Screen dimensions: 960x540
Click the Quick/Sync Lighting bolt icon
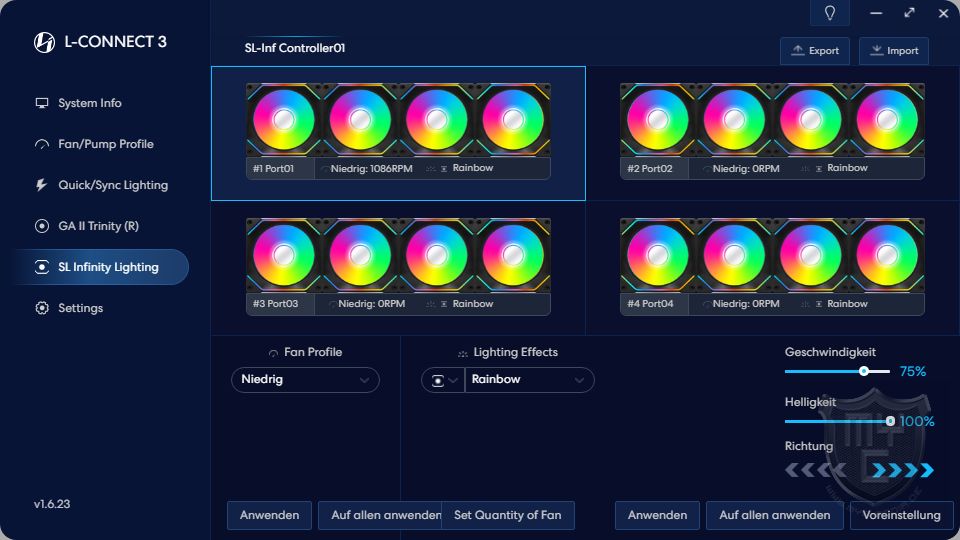(x=41, y=185)
